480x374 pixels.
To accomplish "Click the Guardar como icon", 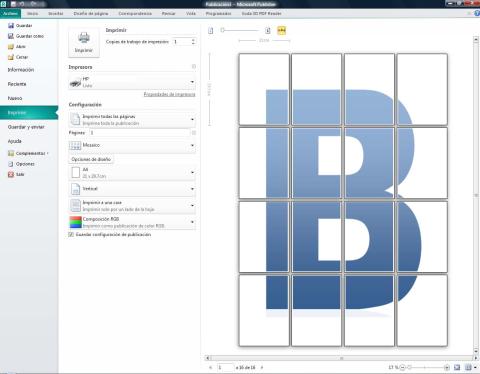I will pyautogui.click(x=11, y=36).
